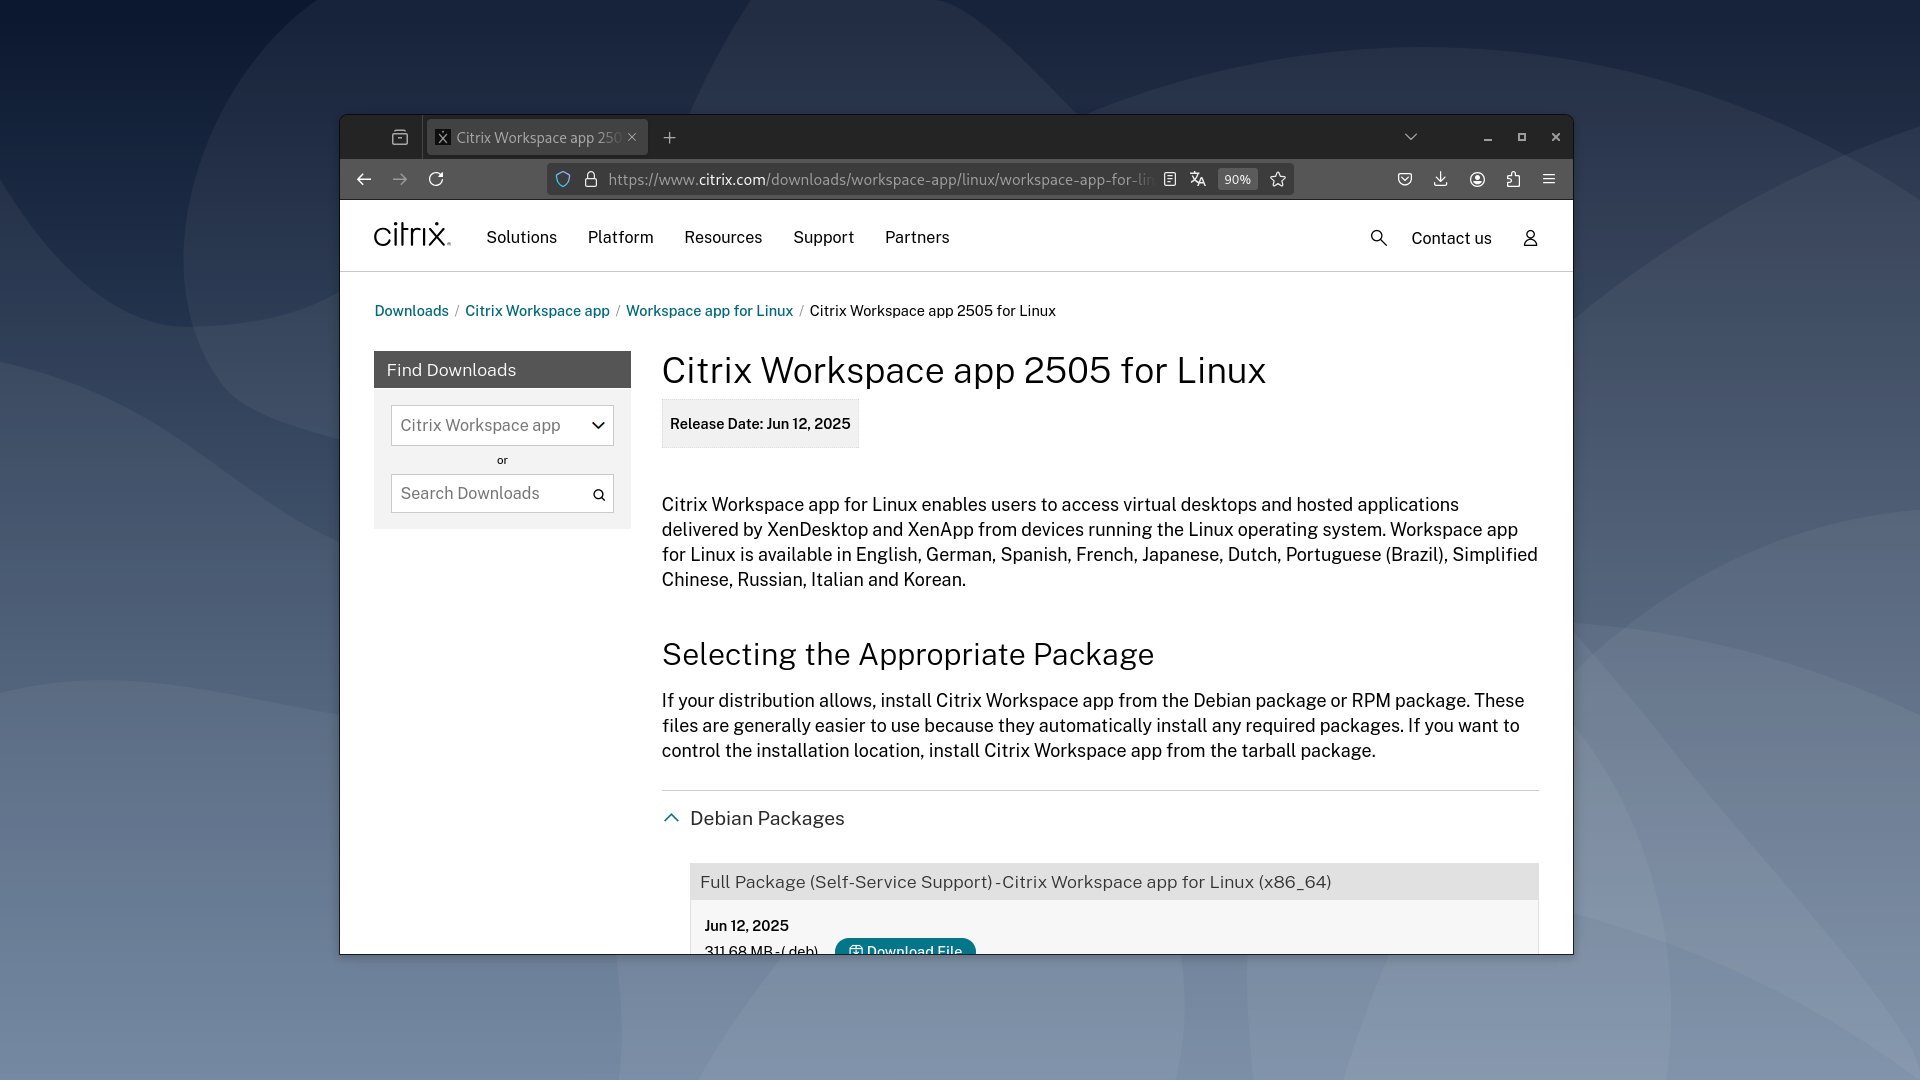Open the extensions puzzle icon
Screen dimensions: 1920x1080
point(1513,179)
